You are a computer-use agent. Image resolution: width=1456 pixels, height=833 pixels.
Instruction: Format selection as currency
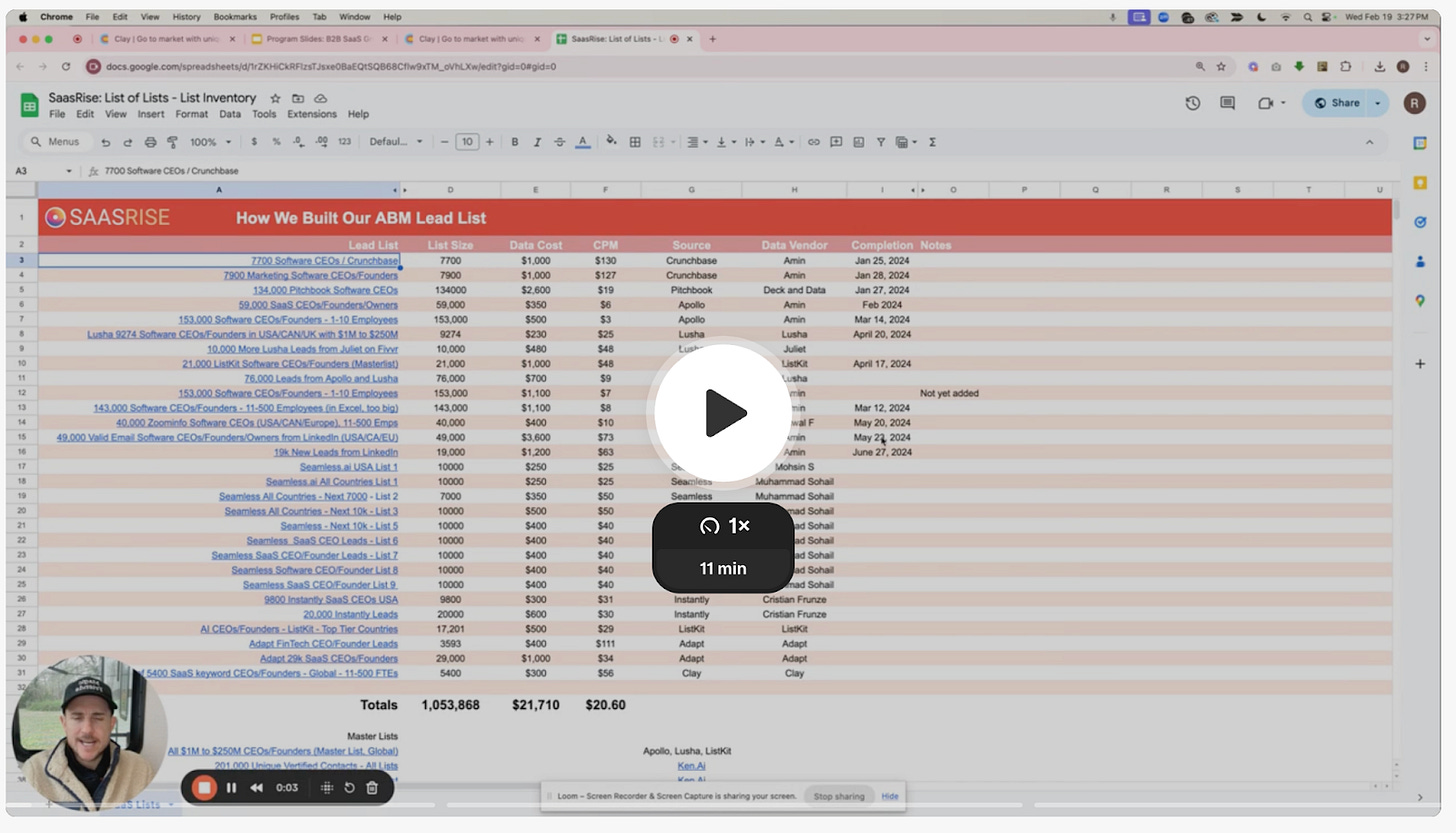point(254,142)
